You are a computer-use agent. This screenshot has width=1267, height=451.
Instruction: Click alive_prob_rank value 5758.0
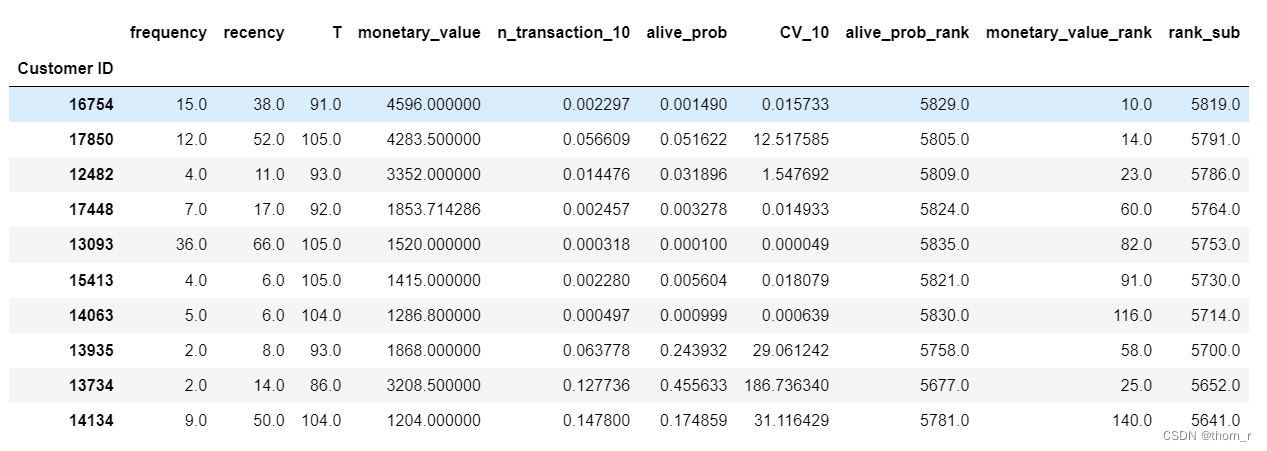[x=944, y=350]
